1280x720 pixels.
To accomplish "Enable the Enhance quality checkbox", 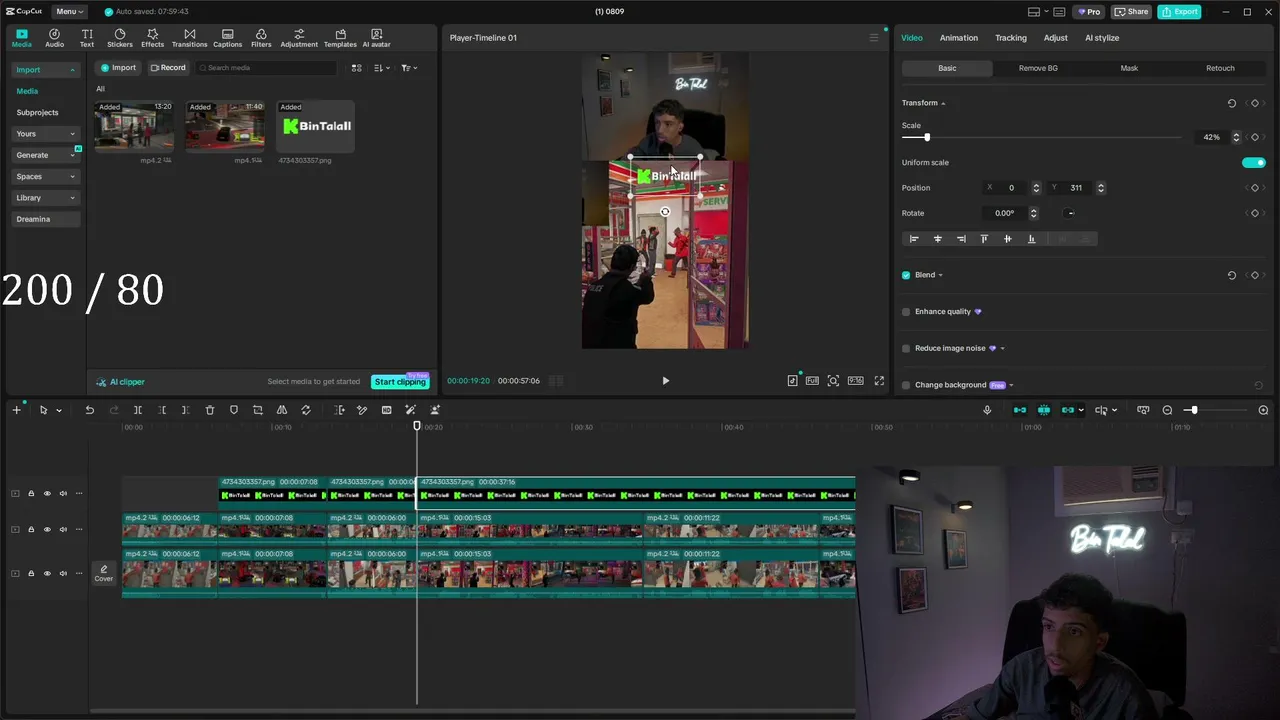I will (906, 312).
